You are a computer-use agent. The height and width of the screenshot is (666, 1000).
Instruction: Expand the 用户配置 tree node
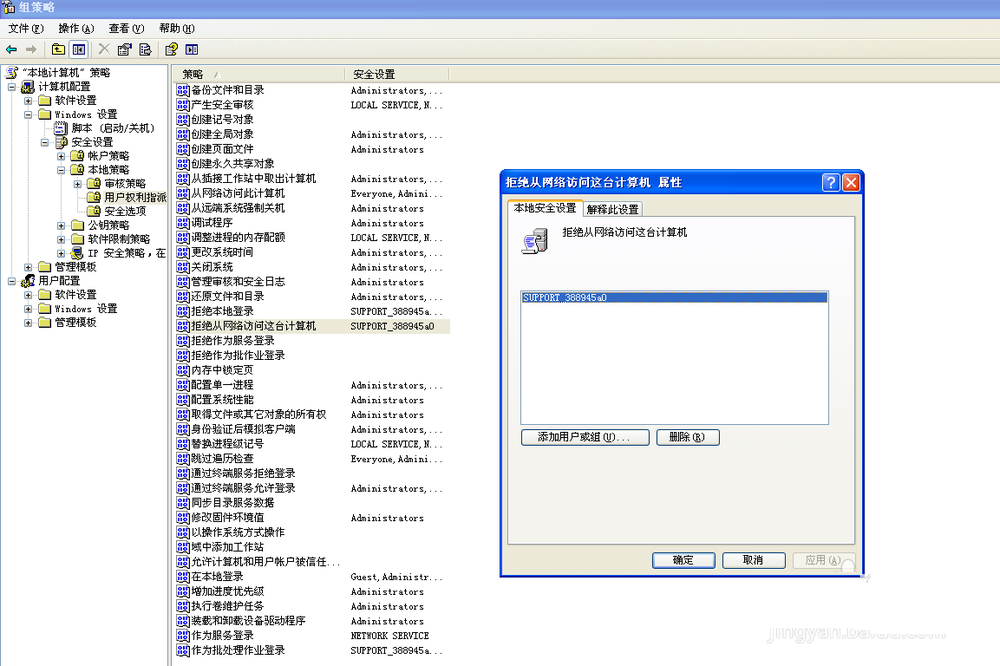click(x=14, y=282)
